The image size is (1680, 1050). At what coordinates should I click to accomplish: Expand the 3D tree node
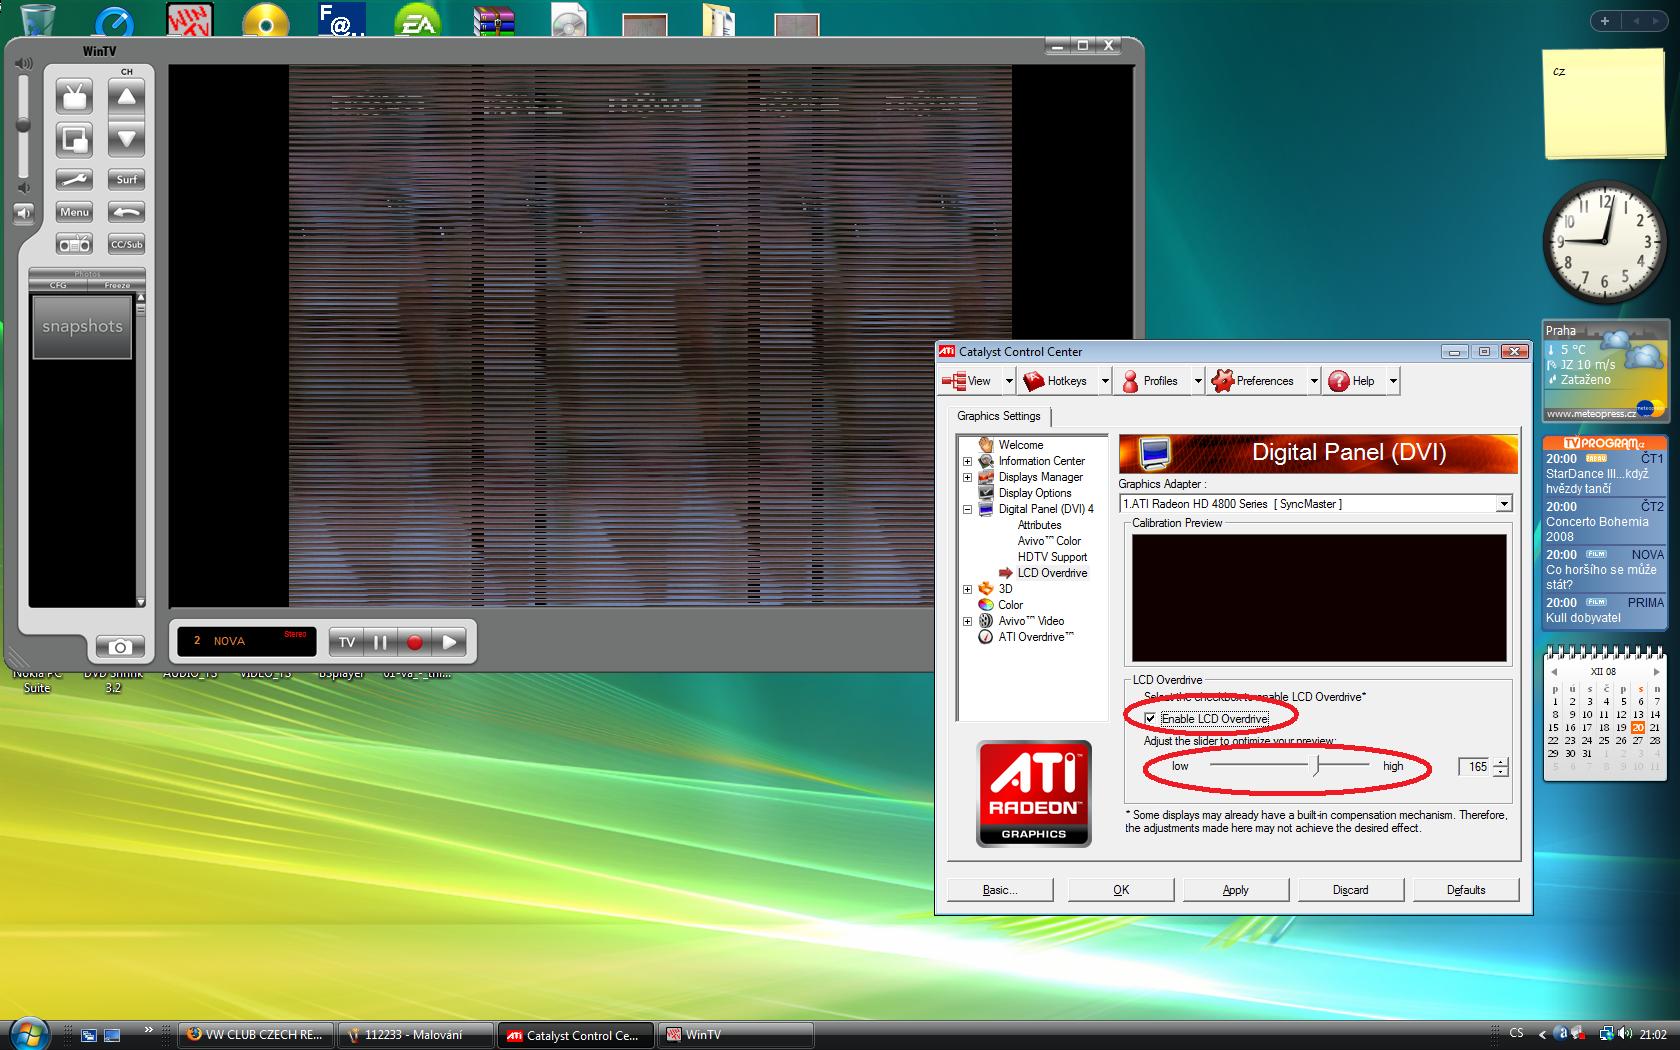(x=967, y=589)
